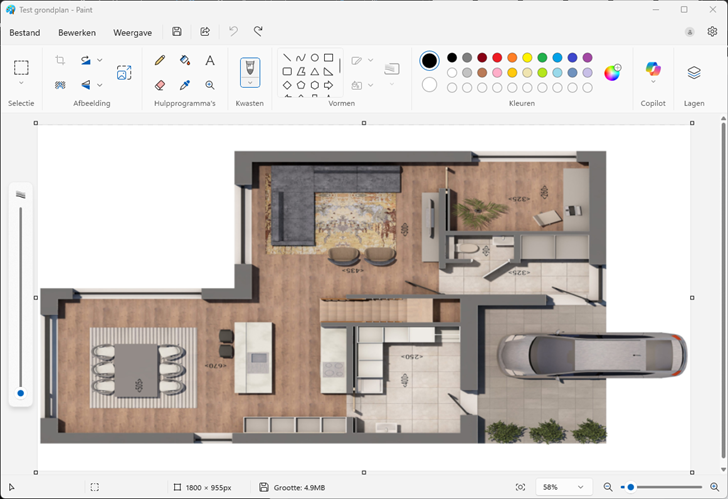
Task: Switch to the secondary color circle
Action: click(x=429, y=85)
